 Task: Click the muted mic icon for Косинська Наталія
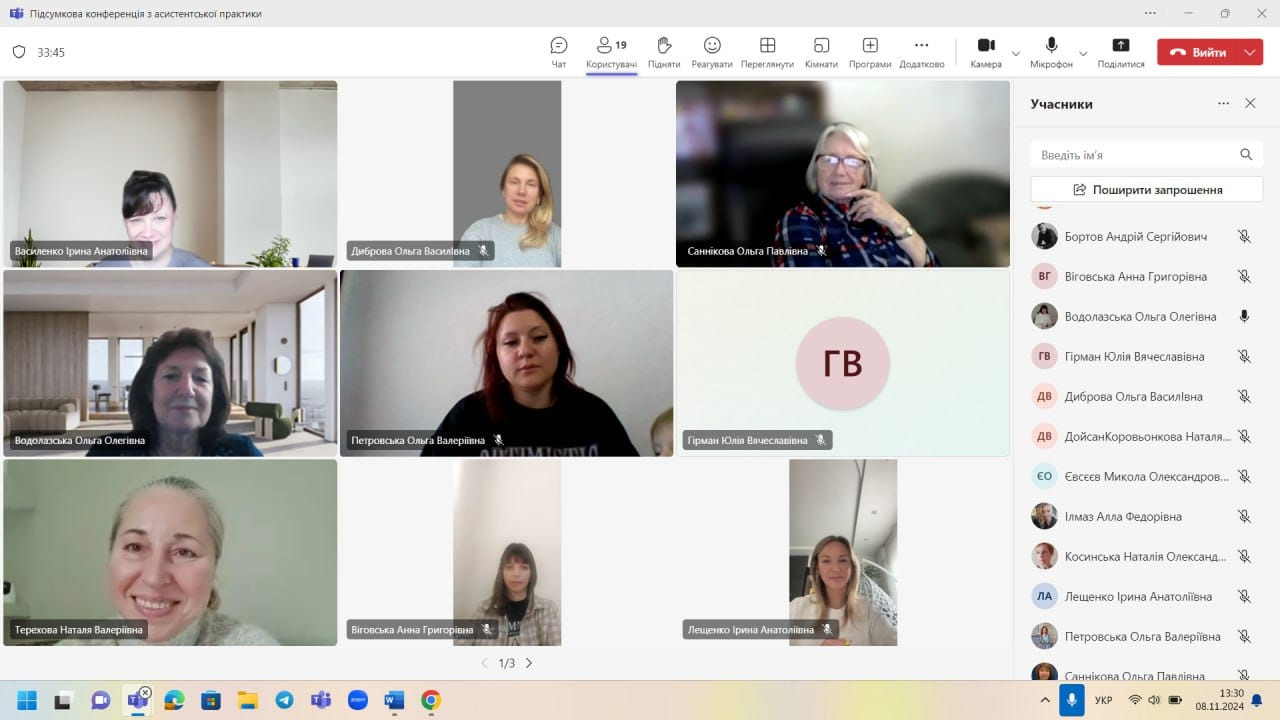1244,557
